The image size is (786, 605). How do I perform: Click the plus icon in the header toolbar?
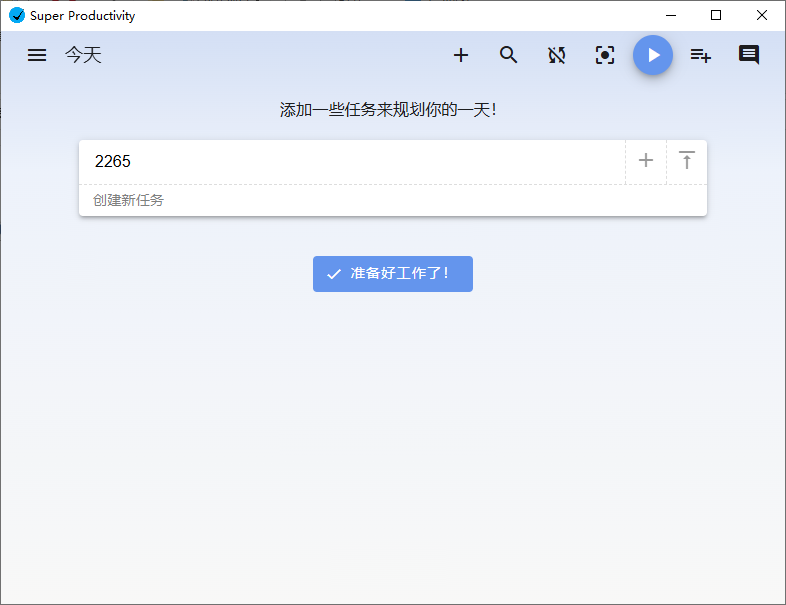(461, 55)
